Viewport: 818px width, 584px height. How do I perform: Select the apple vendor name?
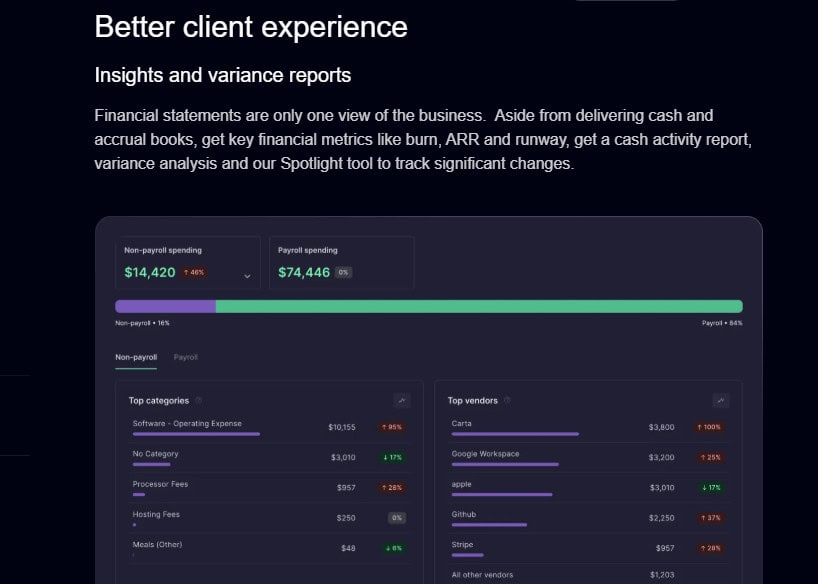[462, 484]
